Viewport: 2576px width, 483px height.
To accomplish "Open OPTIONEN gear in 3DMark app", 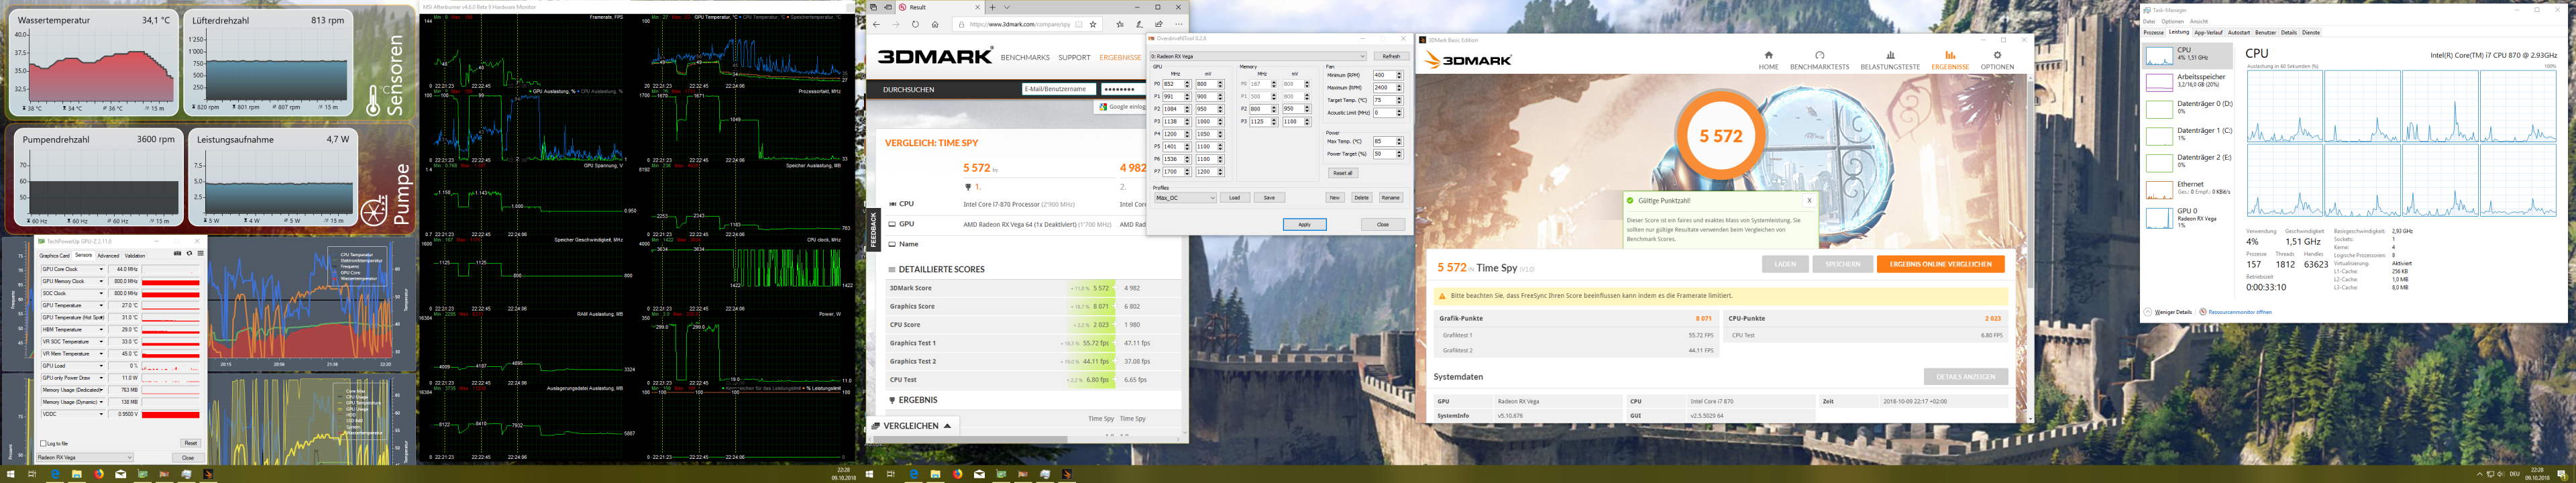I will tap(1997, 61).
